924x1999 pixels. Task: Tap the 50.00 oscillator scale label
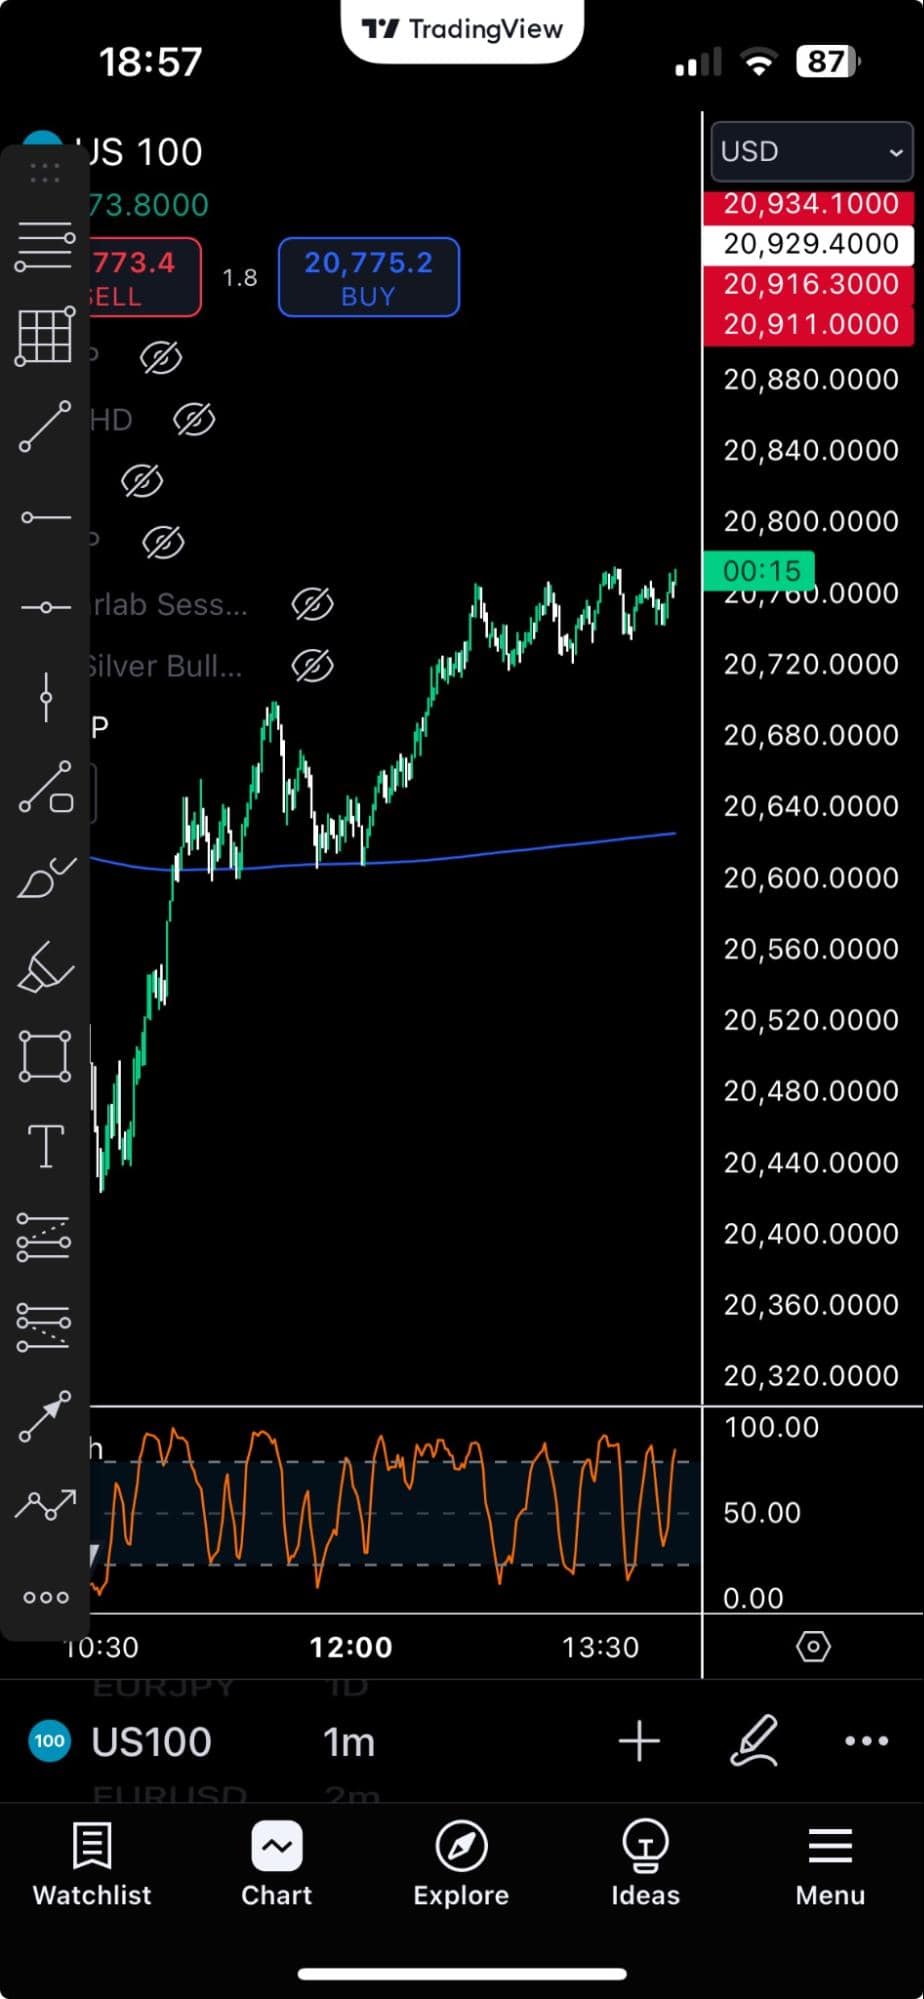[762, 1512]
